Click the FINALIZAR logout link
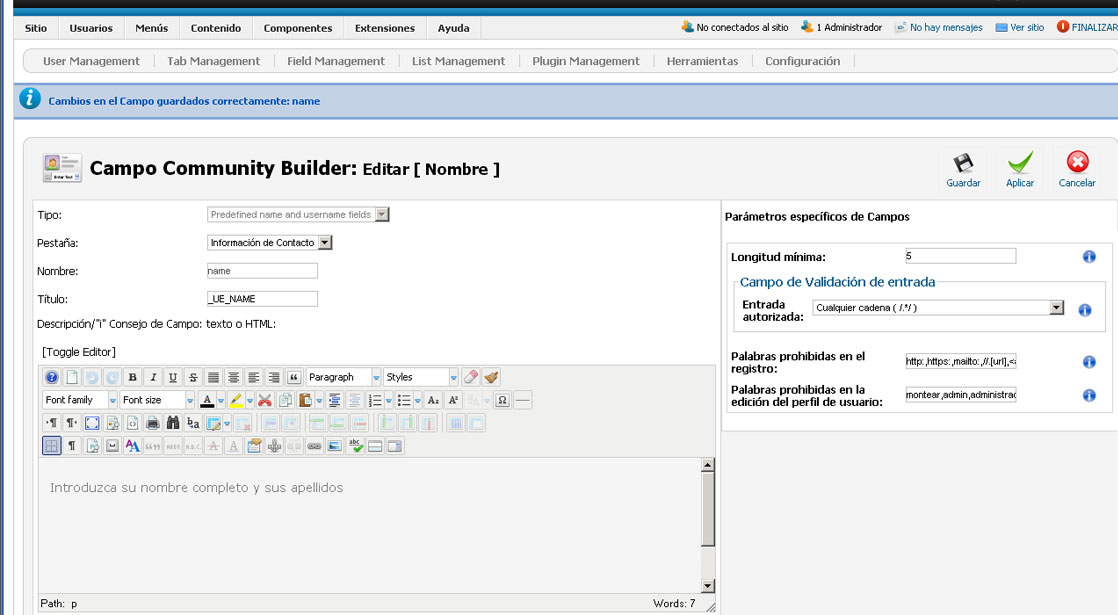 (x=1087, y=27)
